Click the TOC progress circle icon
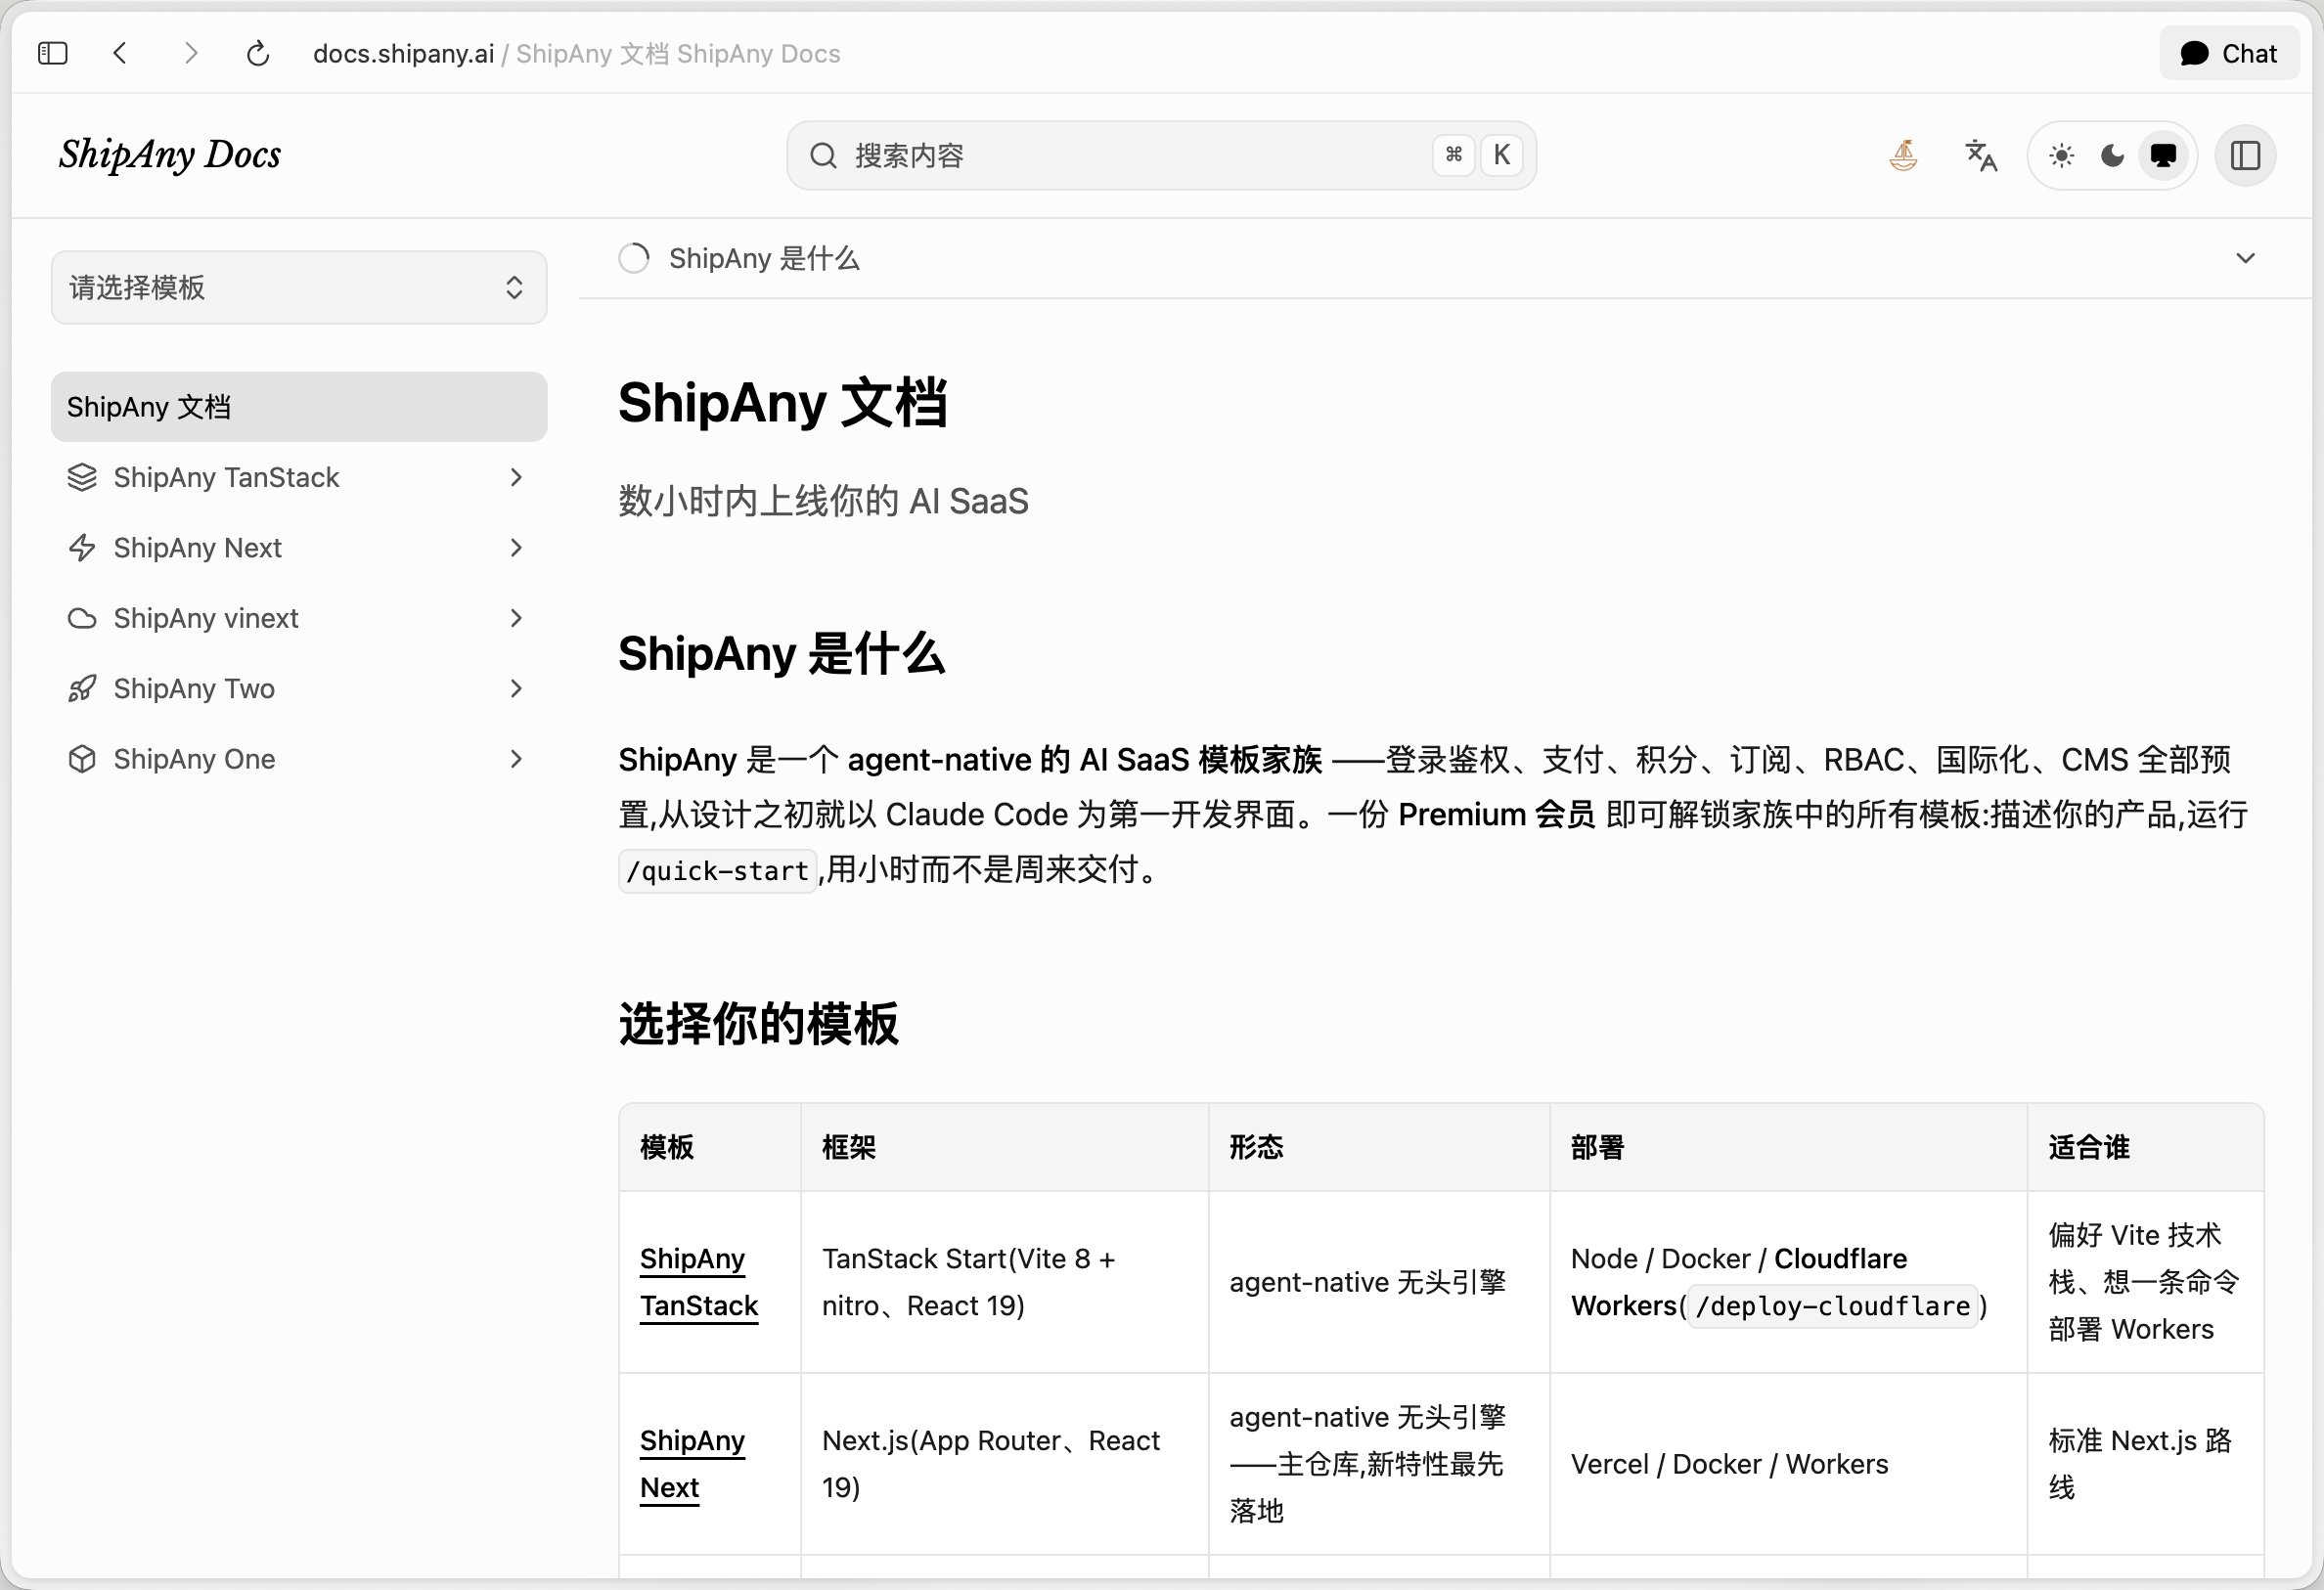This screenshot has width=2324, height=1590. (634, 258)
